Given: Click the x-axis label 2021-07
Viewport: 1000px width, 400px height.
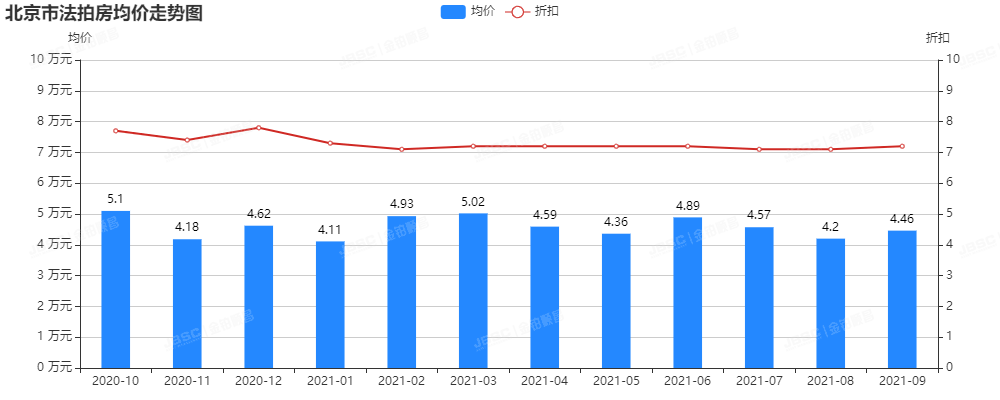Looking at the screenshot, I should (x=759, y=381).
